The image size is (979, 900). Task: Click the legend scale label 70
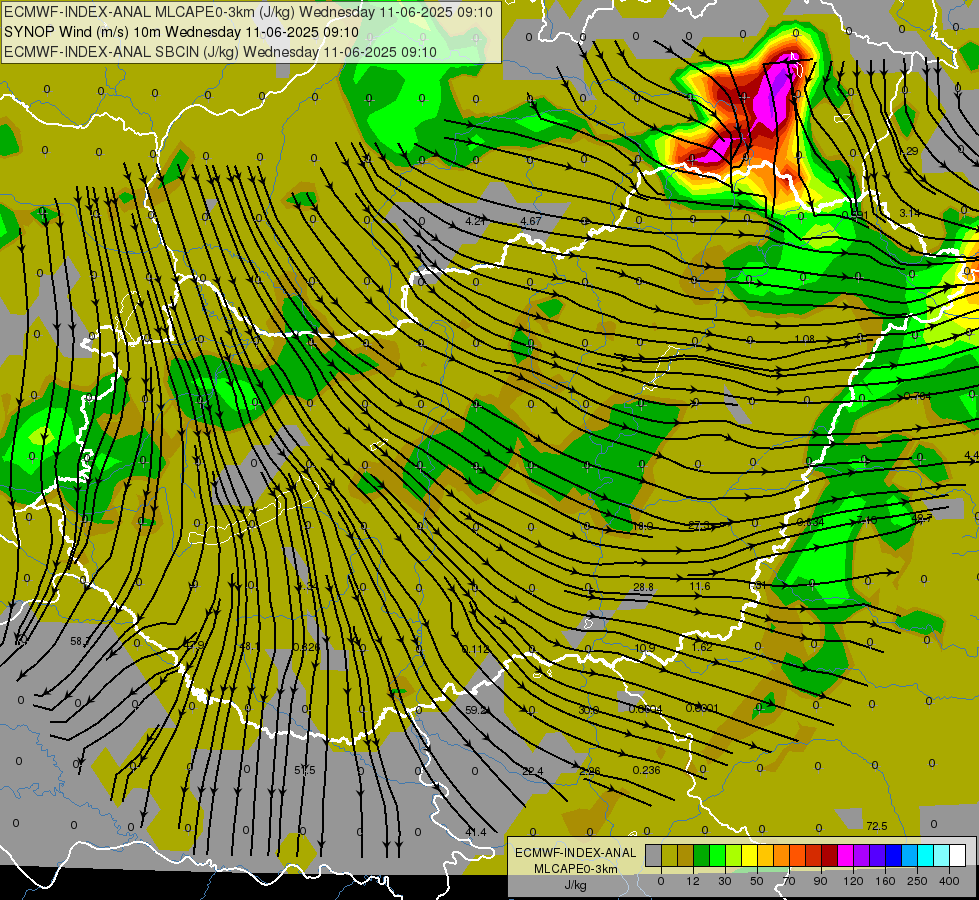tap(789, 881)
